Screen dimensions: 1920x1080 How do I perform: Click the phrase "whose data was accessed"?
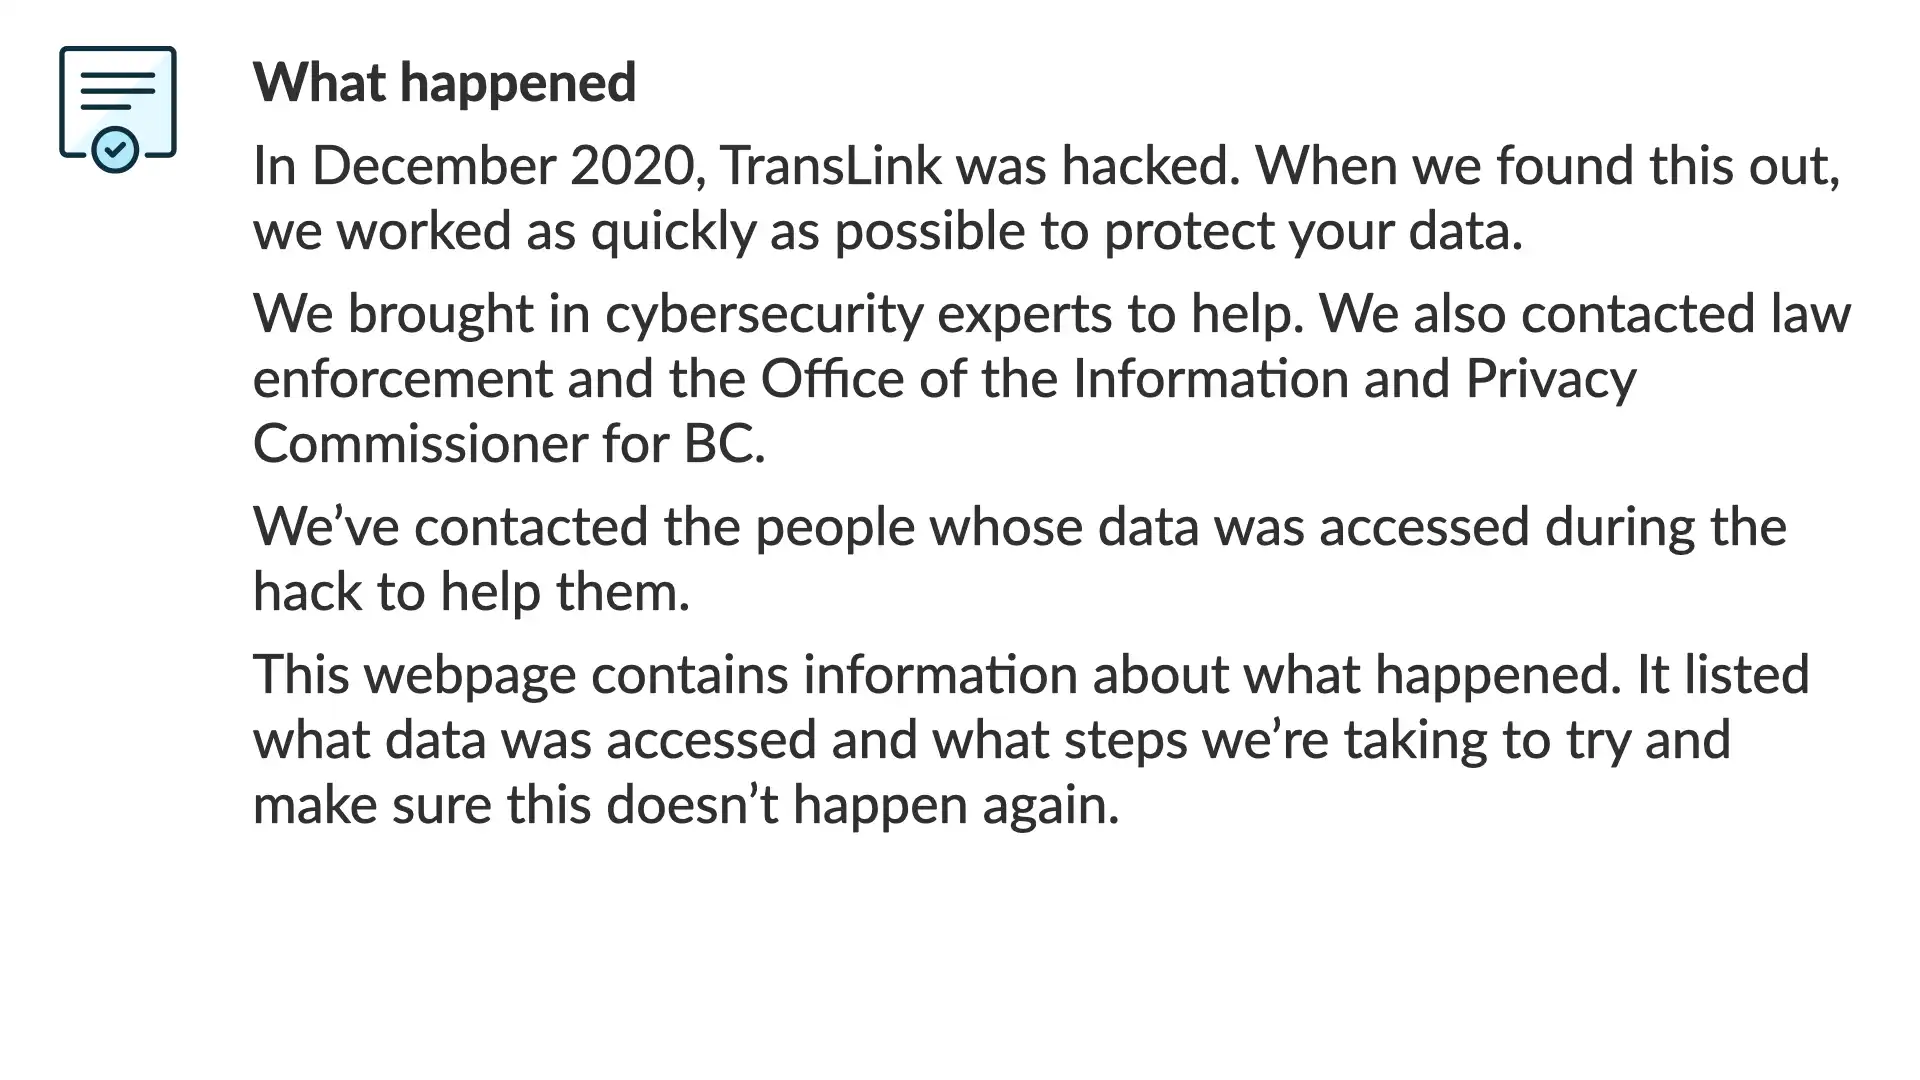[1229, 527]
